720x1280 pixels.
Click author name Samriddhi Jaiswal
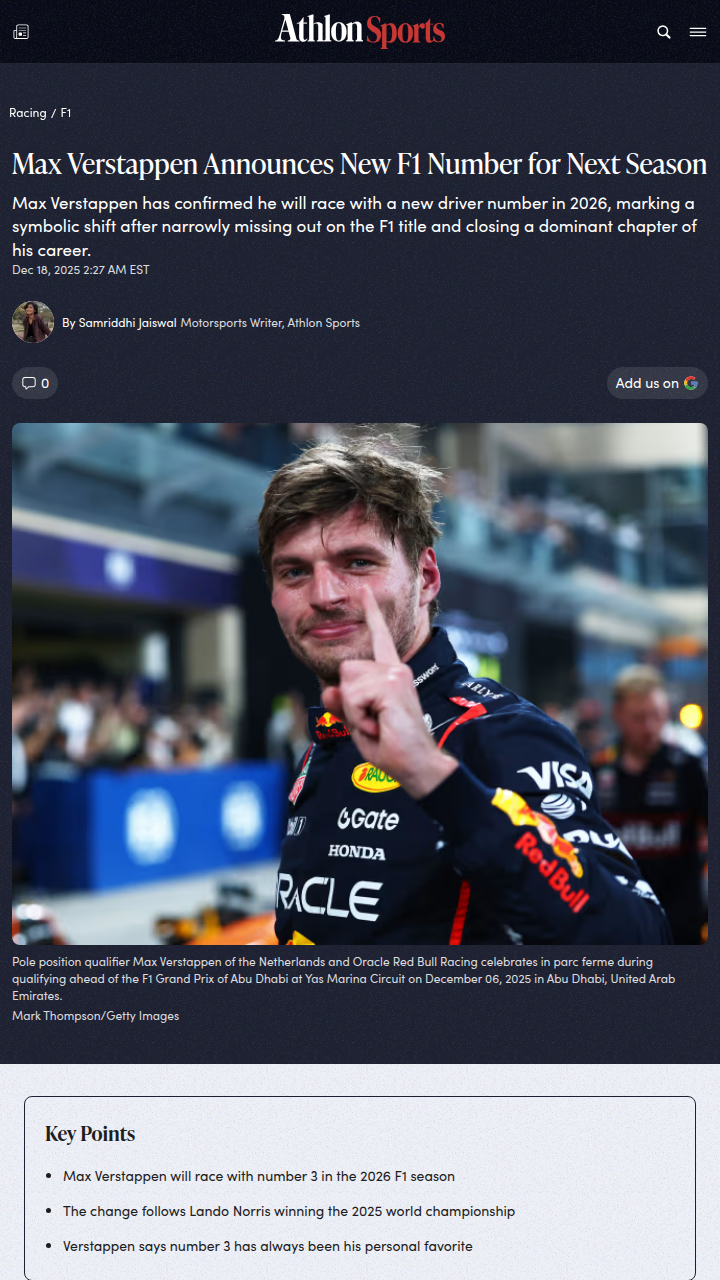pyautogui.click(x=127, y=323)
